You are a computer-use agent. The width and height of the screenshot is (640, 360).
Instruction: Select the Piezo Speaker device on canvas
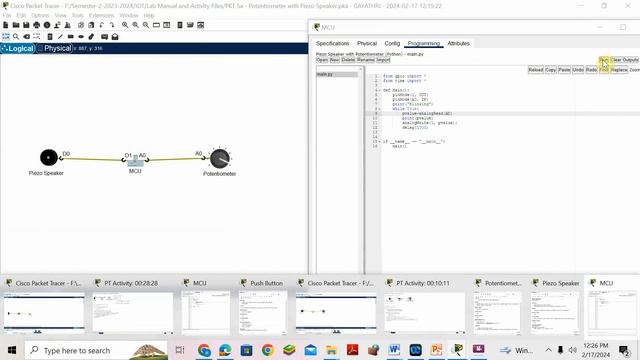tap(49, 158)
